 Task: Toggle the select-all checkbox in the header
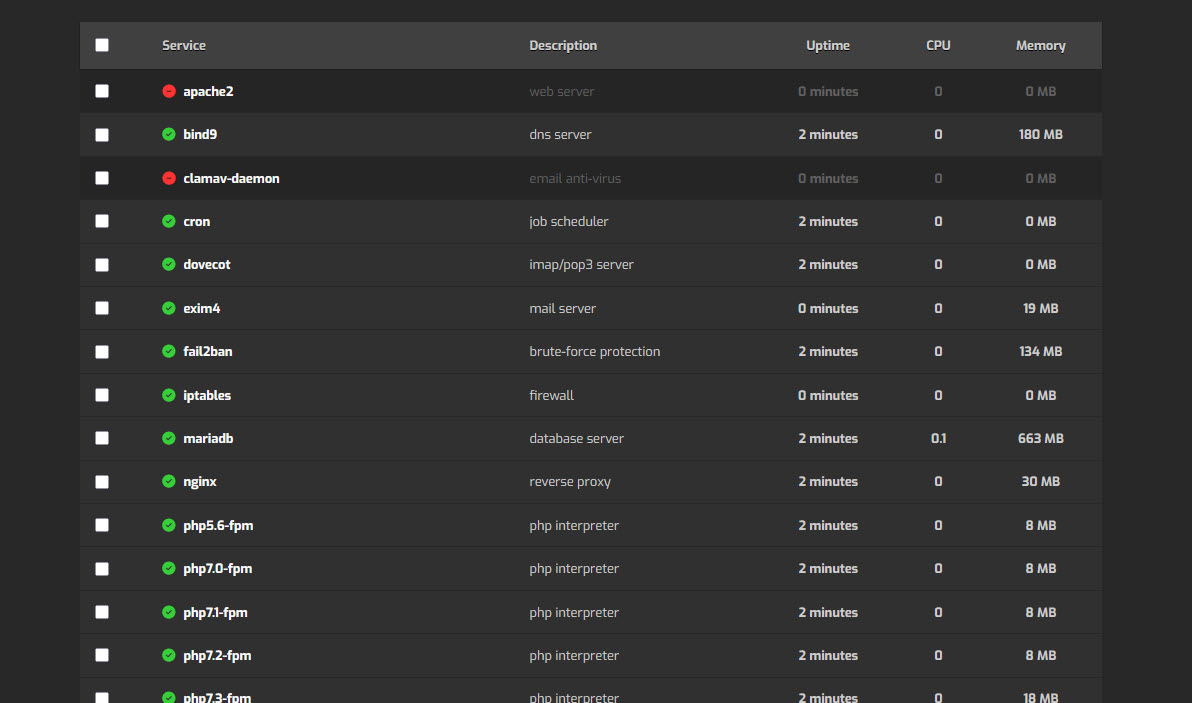click(x=102, y=45)
